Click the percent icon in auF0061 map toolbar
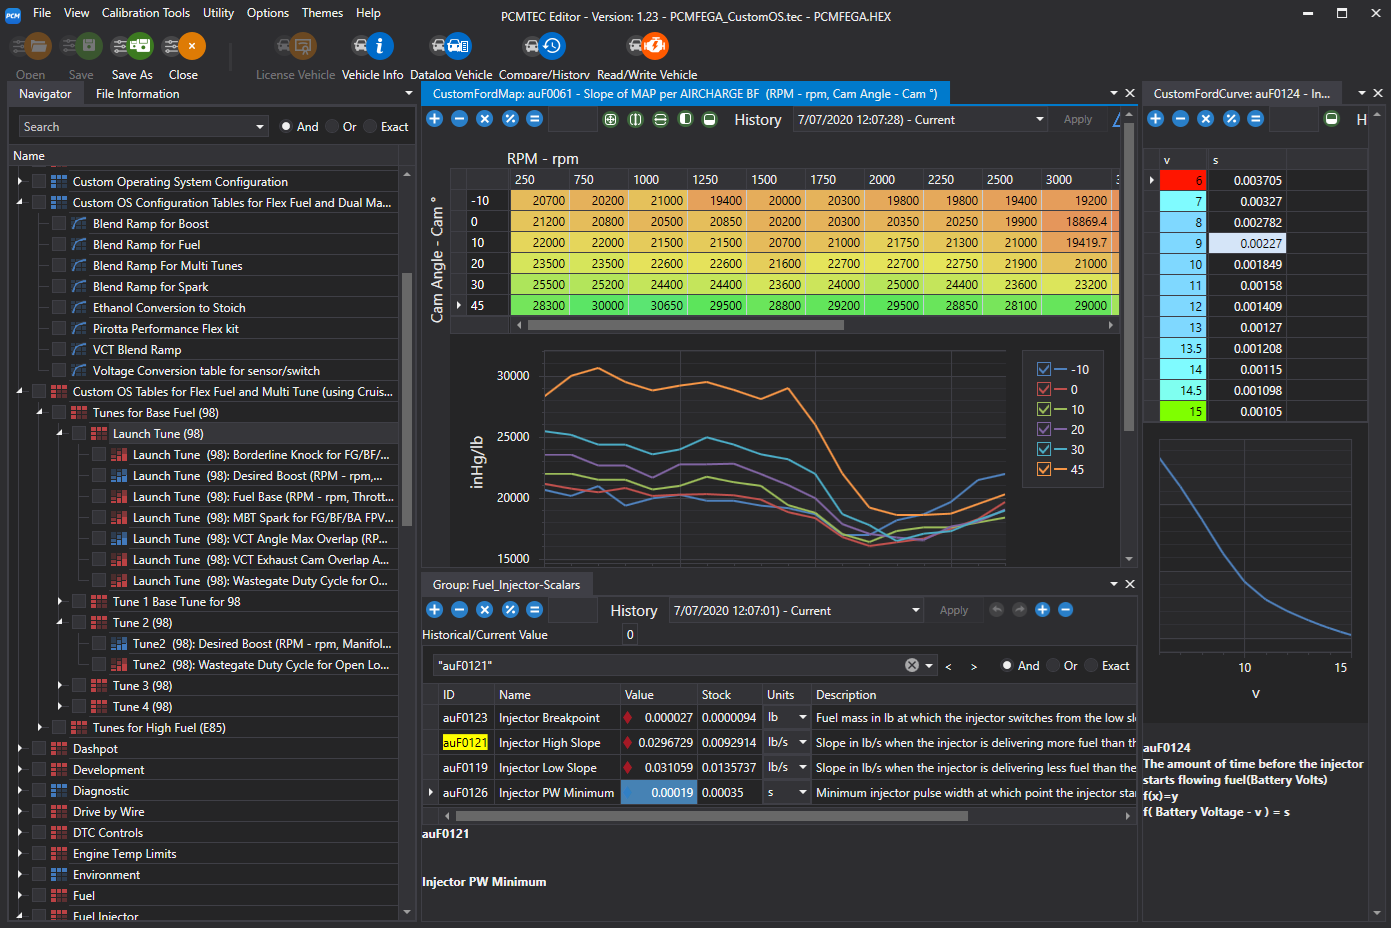Image resolution: width=1391 pixels, height=928 pixels. (x=510, y=119)
